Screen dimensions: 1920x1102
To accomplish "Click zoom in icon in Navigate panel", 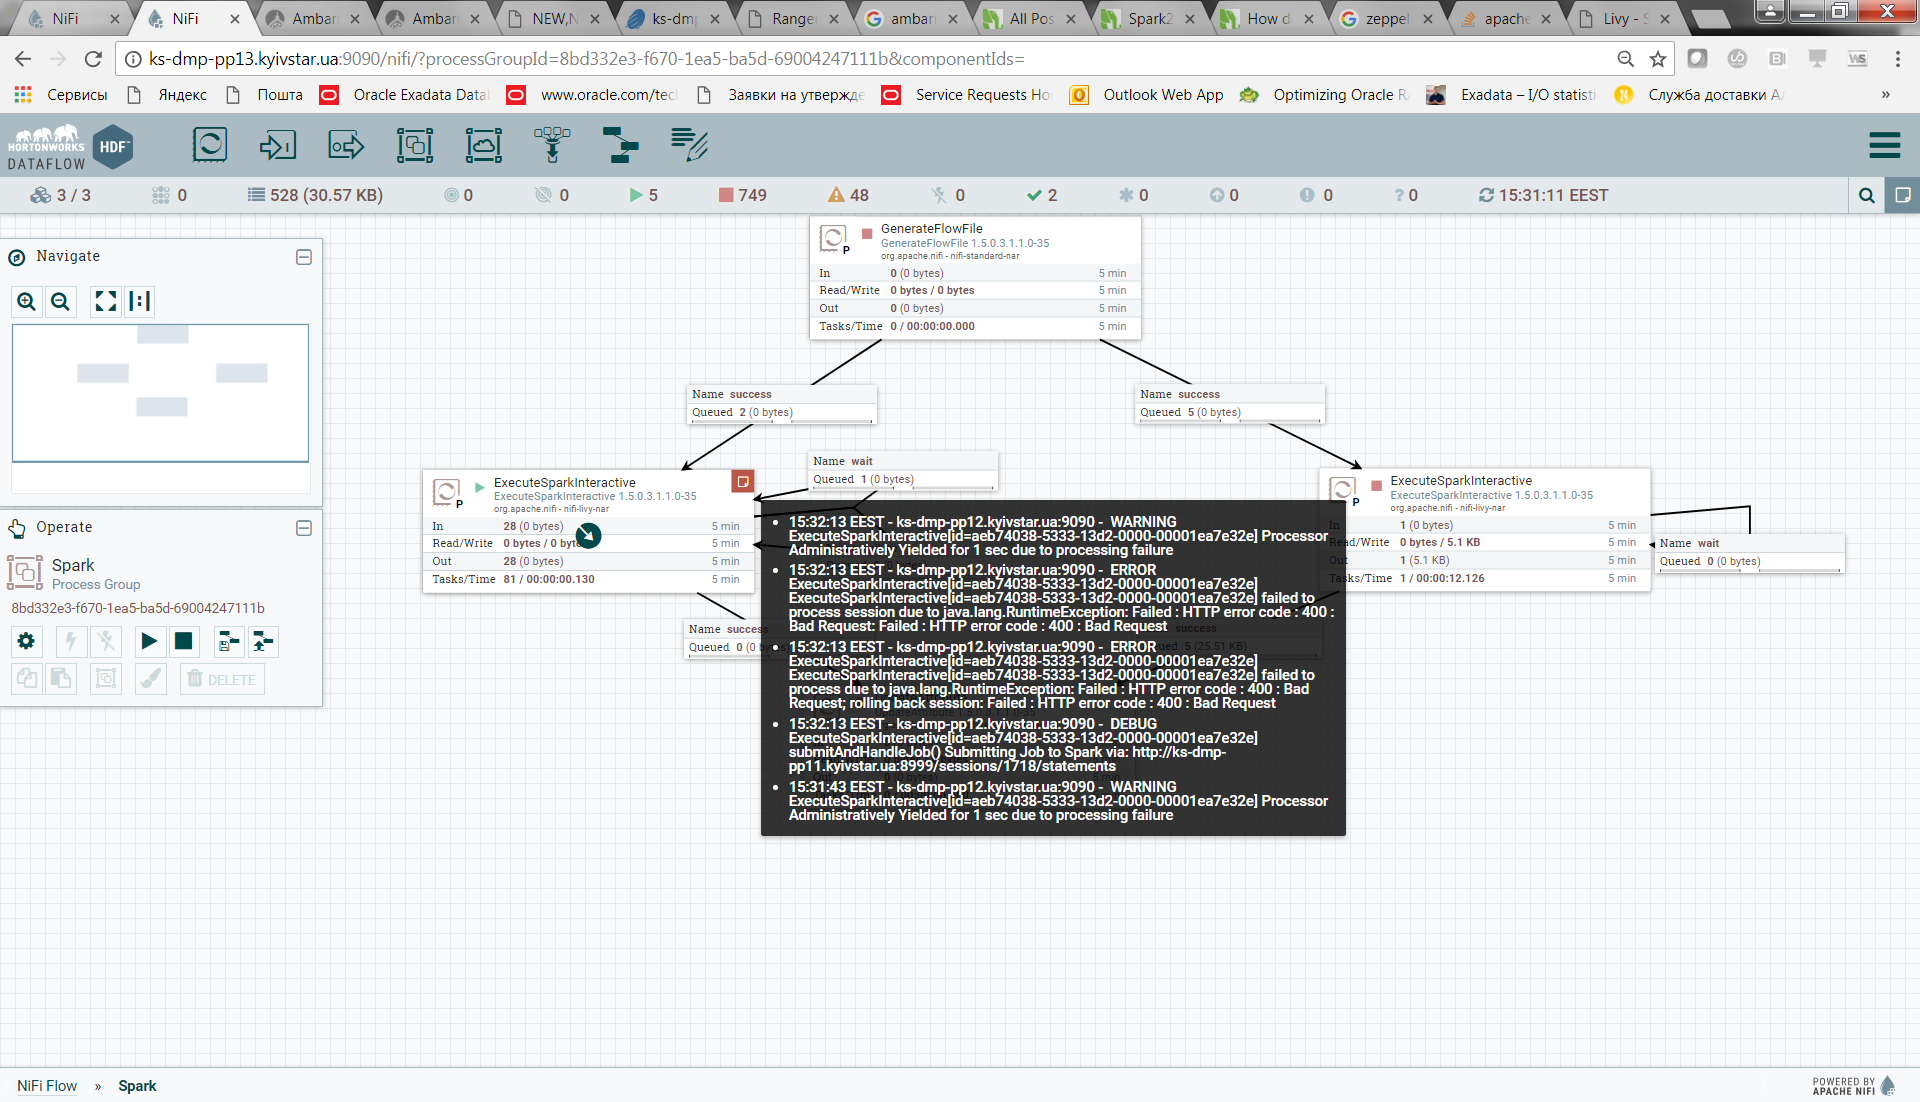I will tap(27, 301).
